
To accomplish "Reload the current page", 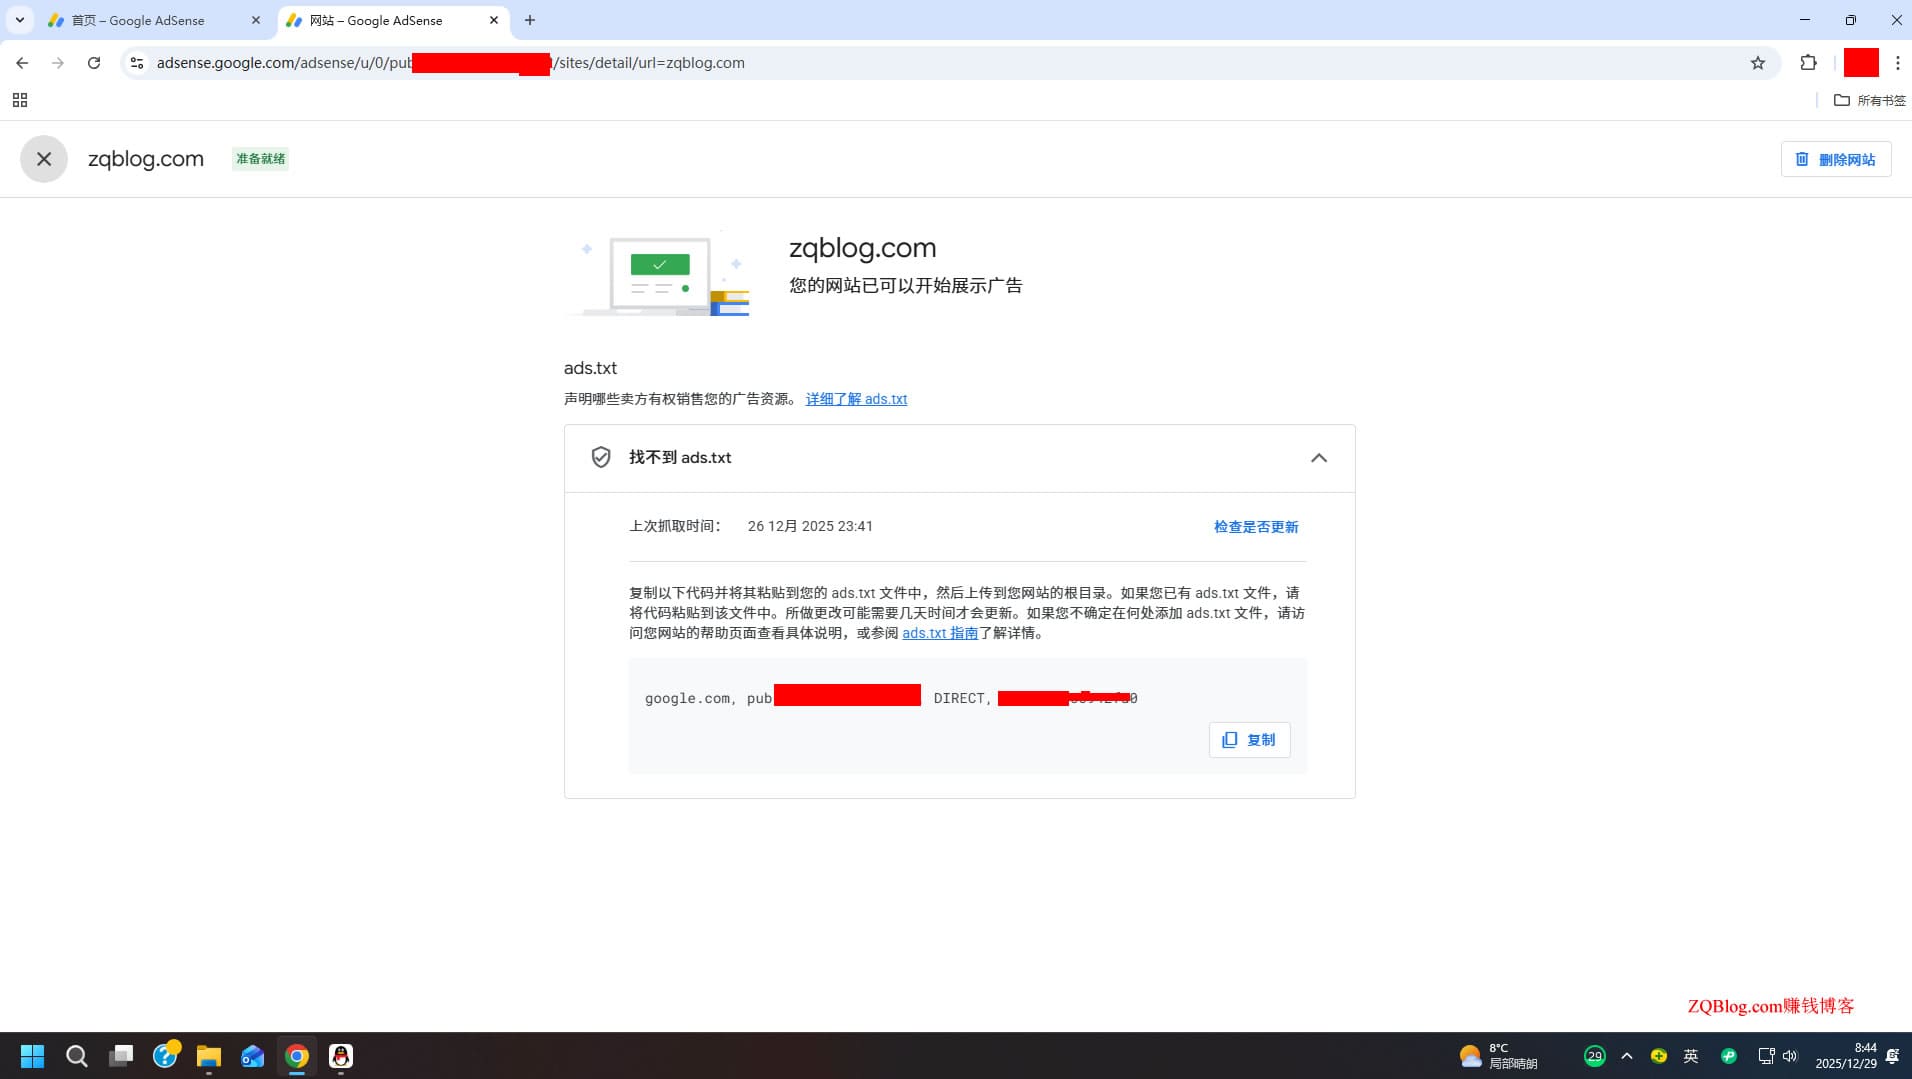I will pyautogui.click(x=94, y=63).
